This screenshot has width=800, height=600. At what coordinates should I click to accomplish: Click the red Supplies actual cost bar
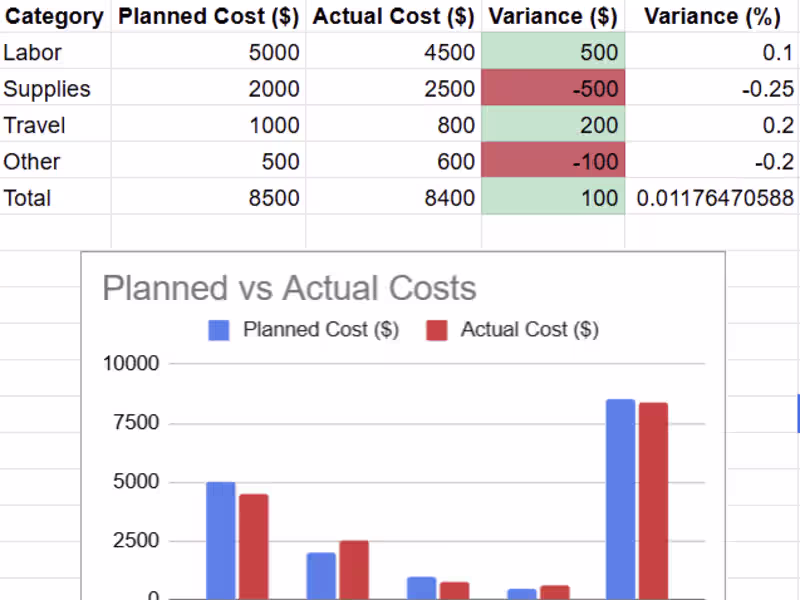[354, 568]
